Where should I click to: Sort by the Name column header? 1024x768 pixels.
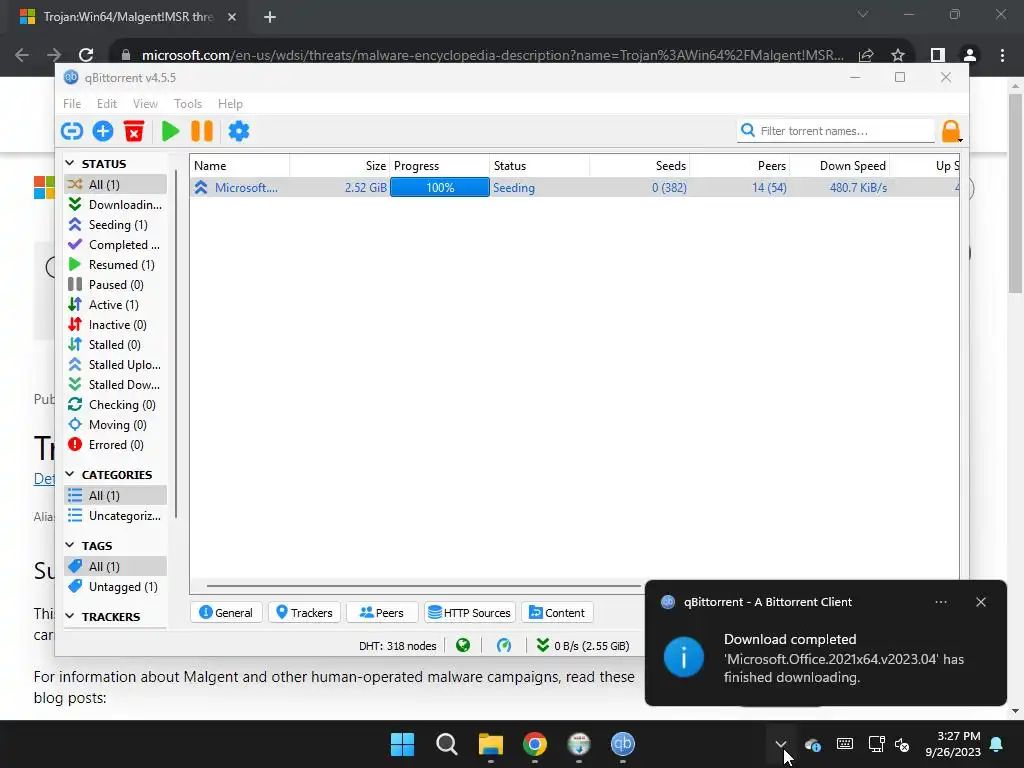(x=240, y=166)
